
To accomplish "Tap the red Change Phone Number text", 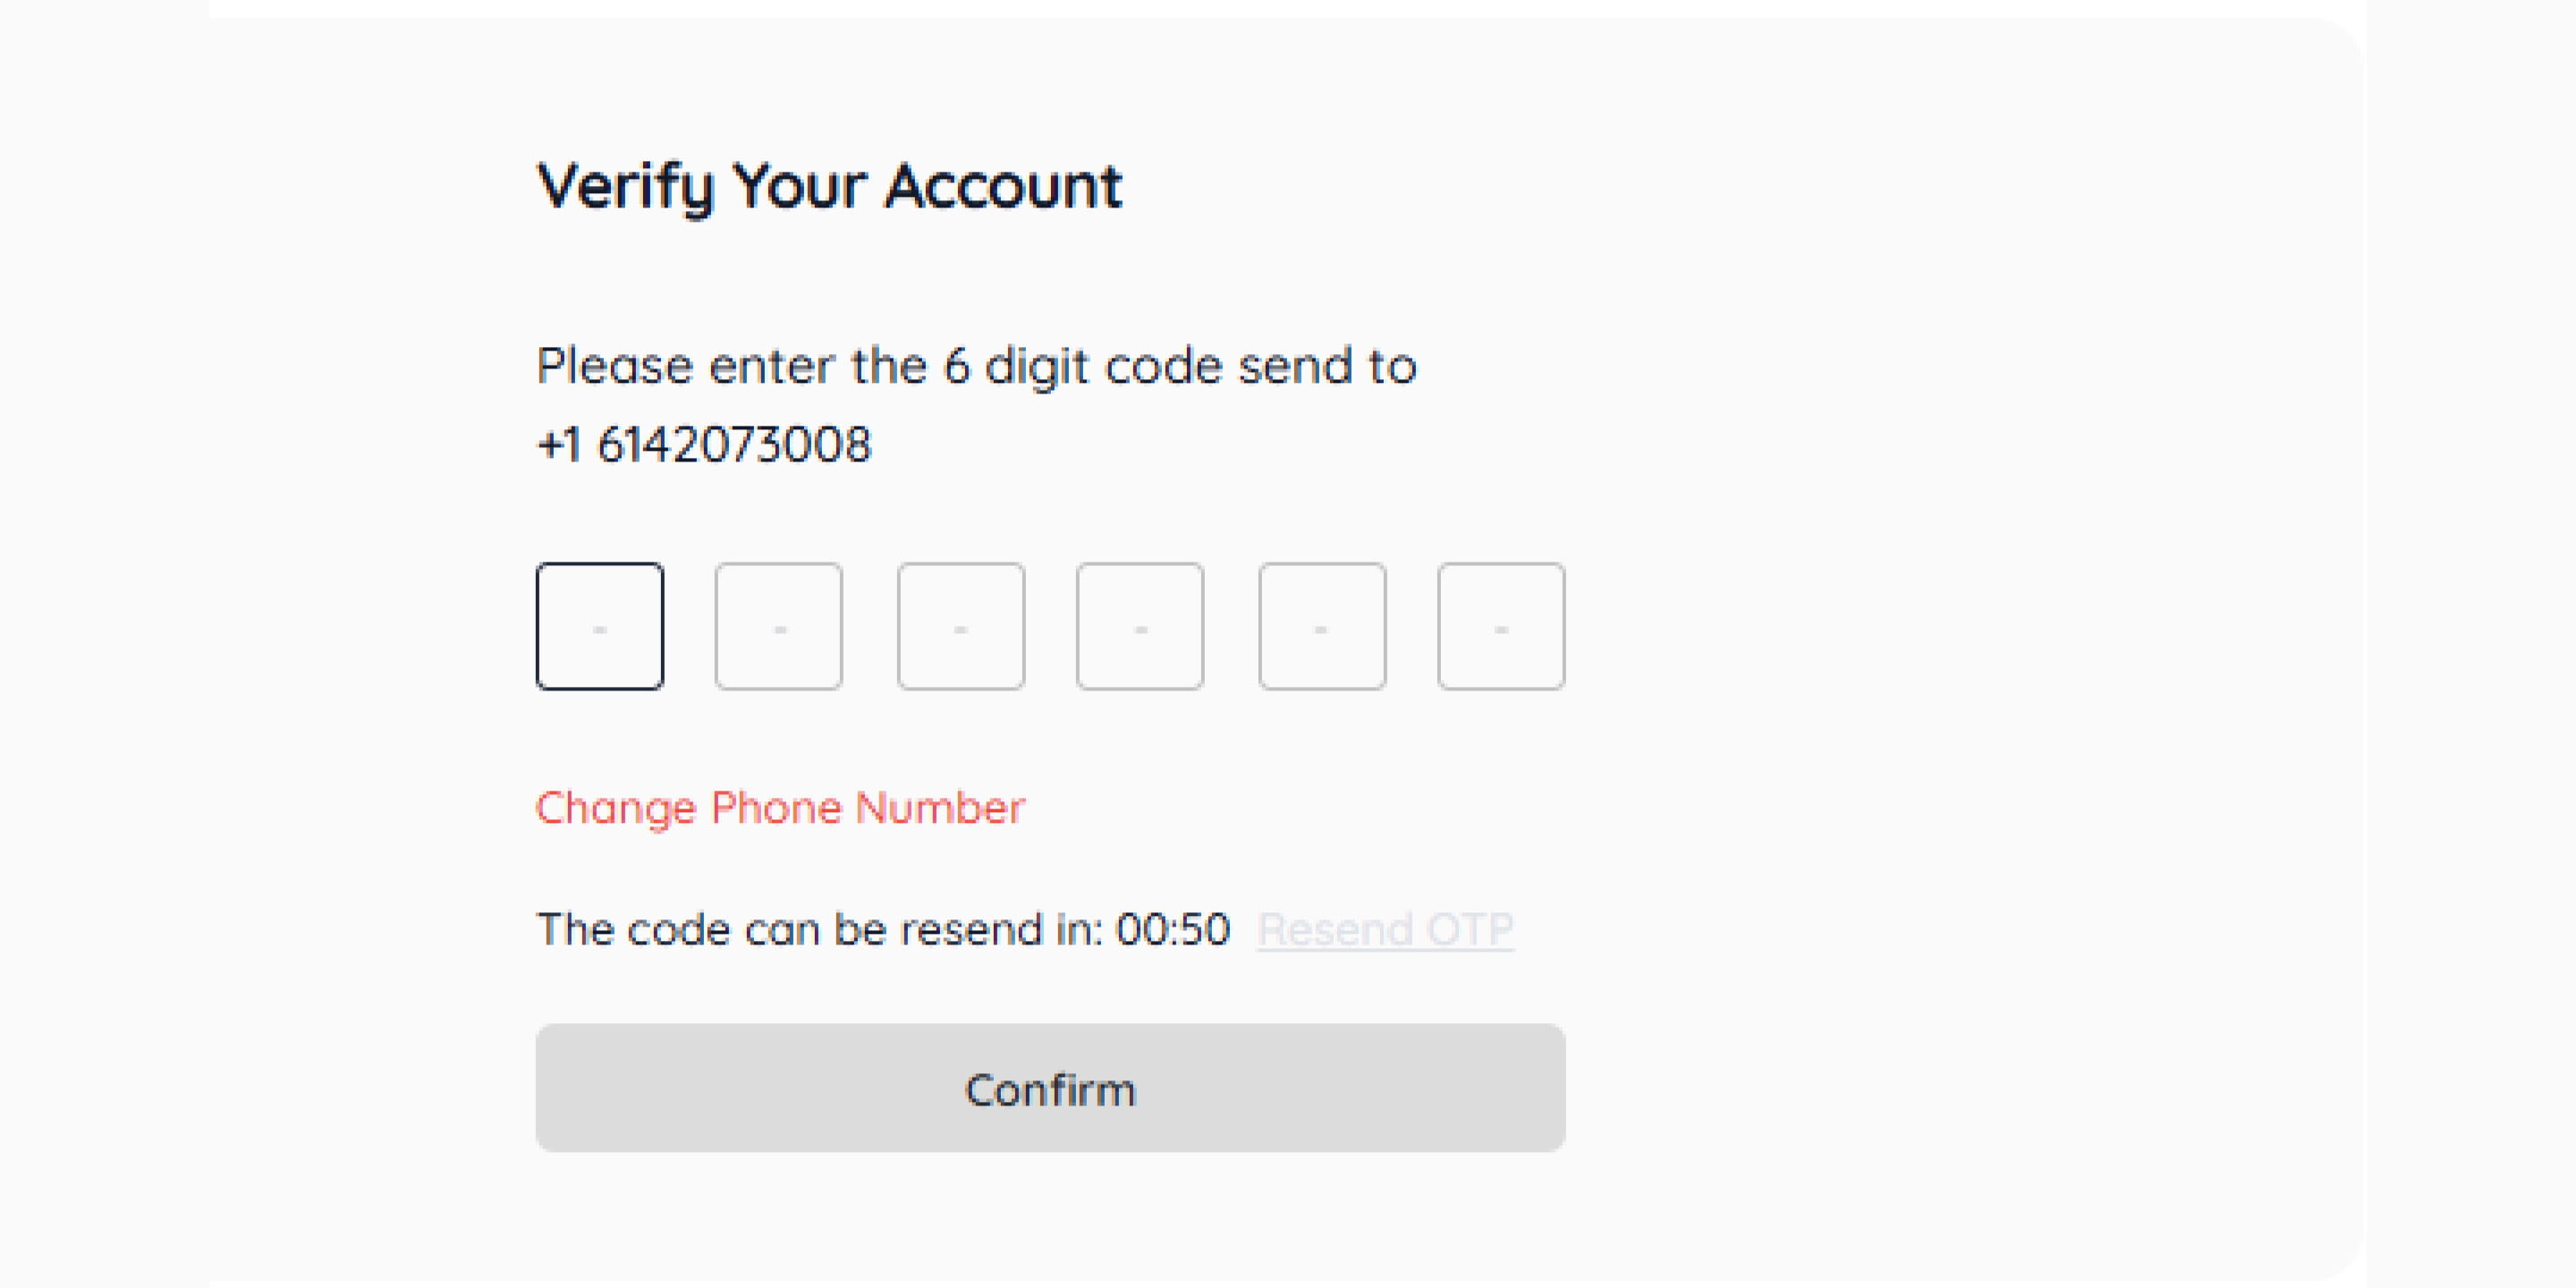I will [780, 807].
